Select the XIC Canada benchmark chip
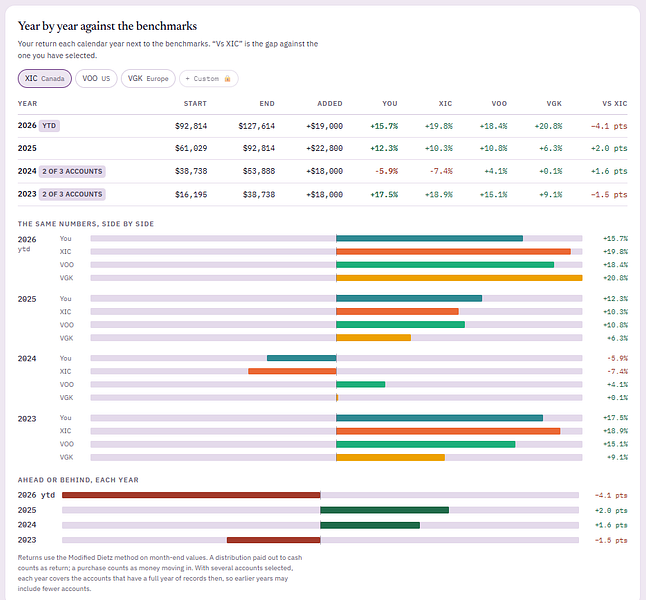This screenshot has width=646, height=600. (44, 78)
